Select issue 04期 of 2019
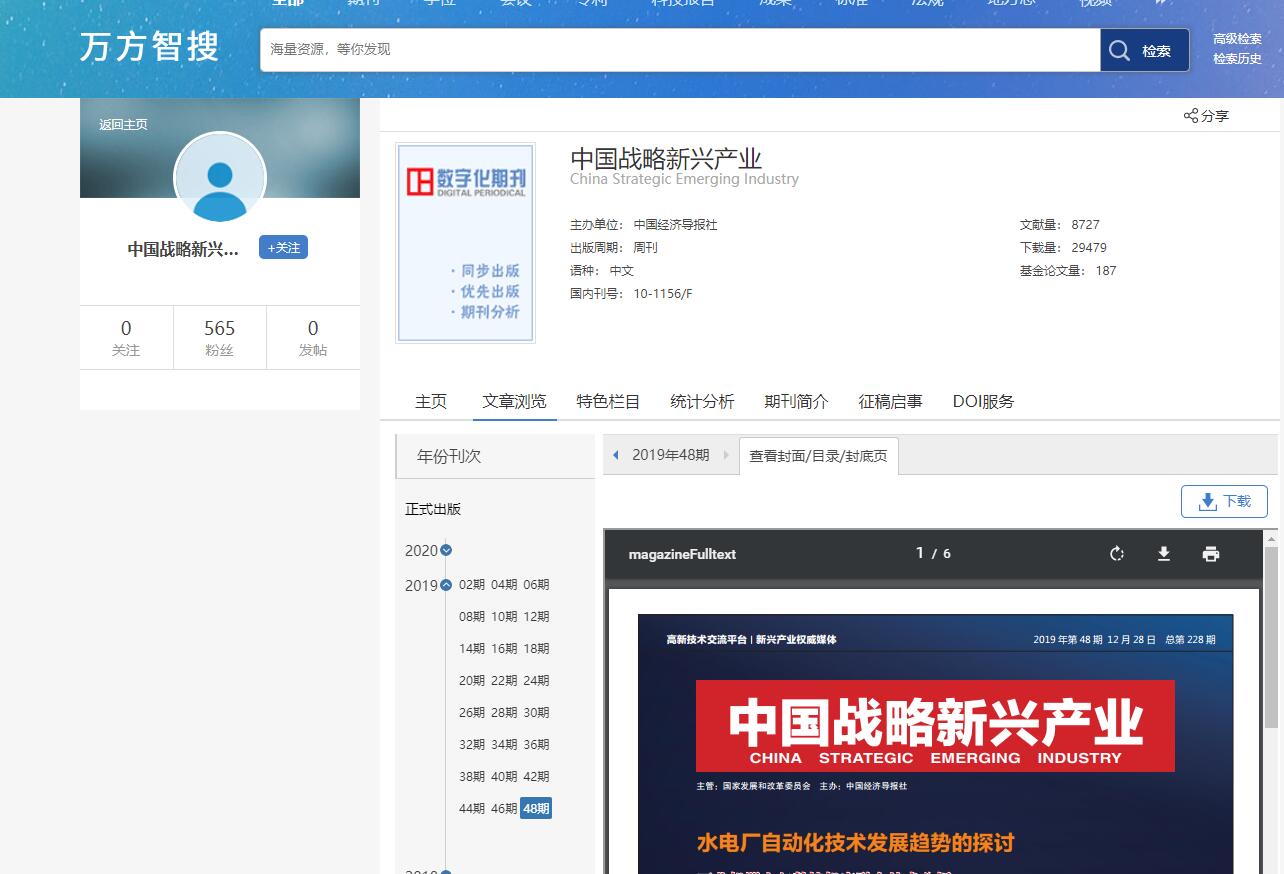This screenshot has height=874, width=1284. 504,585
